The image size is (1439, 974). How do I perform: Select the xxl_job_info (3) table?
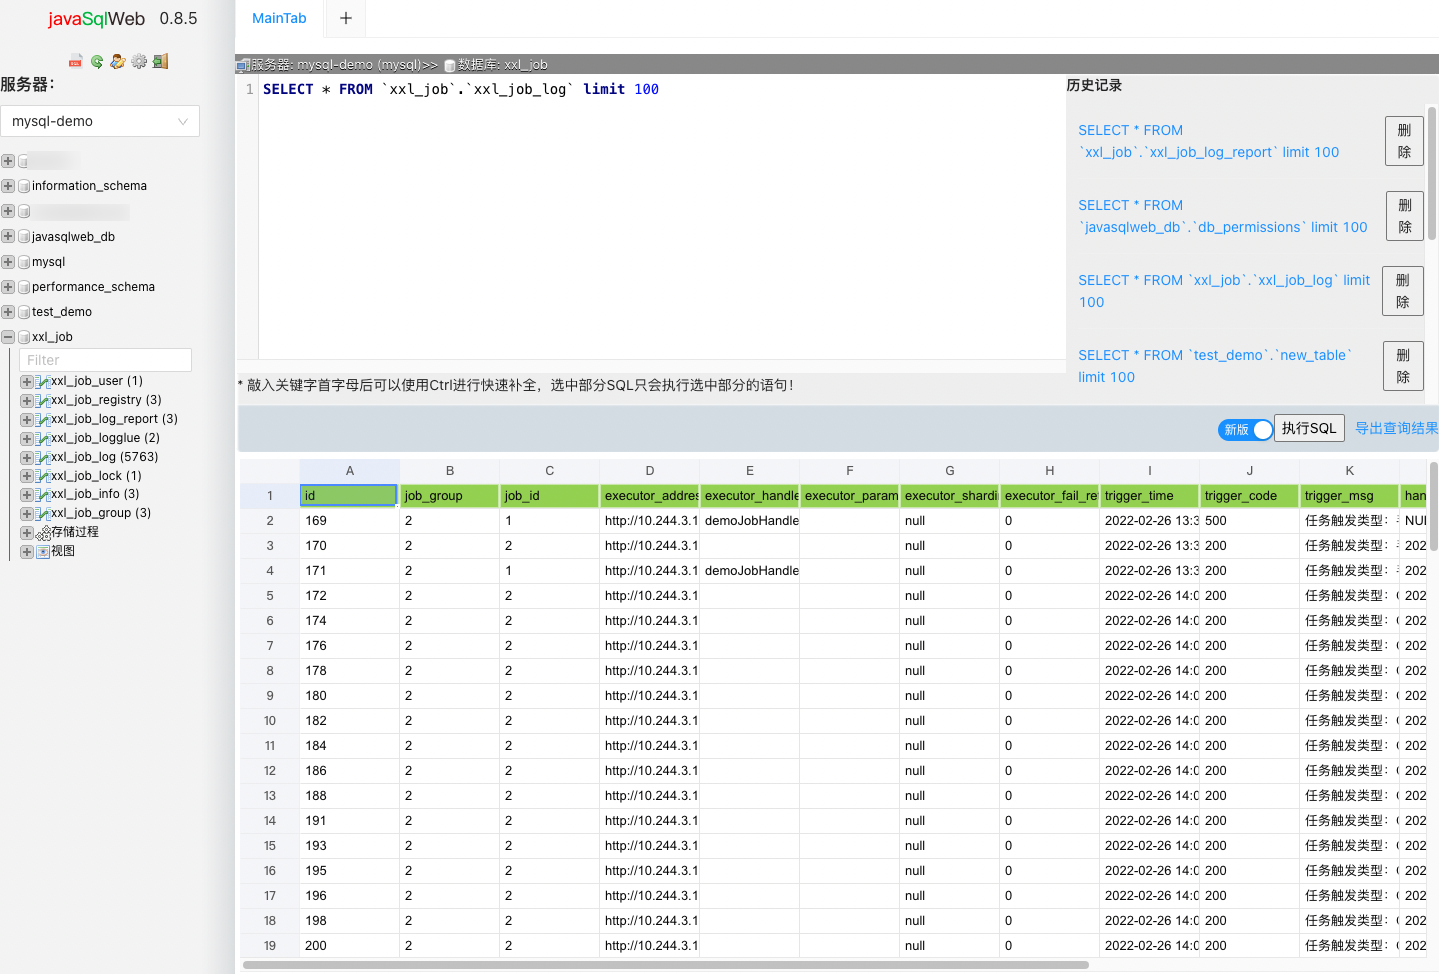pos(95,494)
